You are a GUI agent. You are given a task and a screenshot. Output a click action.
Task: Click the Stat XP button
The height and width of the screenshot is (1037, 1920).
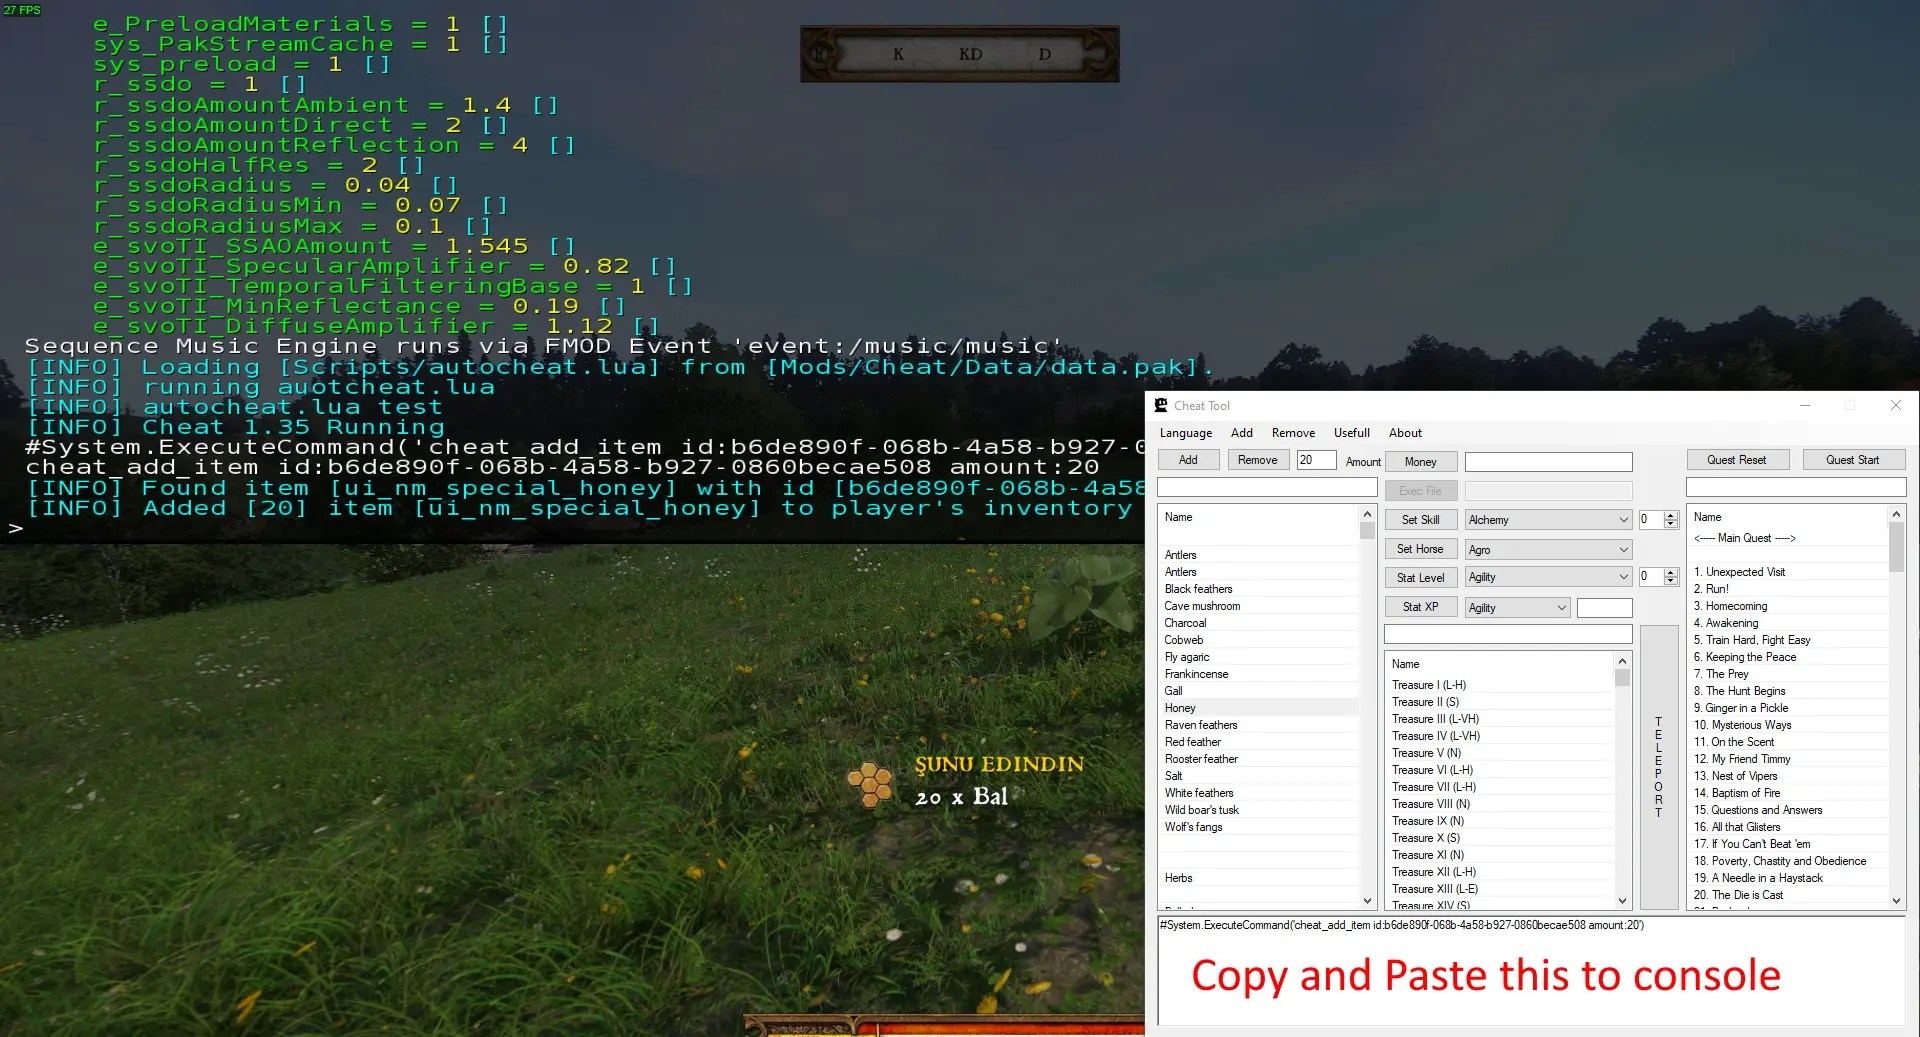coord(1420,607)
